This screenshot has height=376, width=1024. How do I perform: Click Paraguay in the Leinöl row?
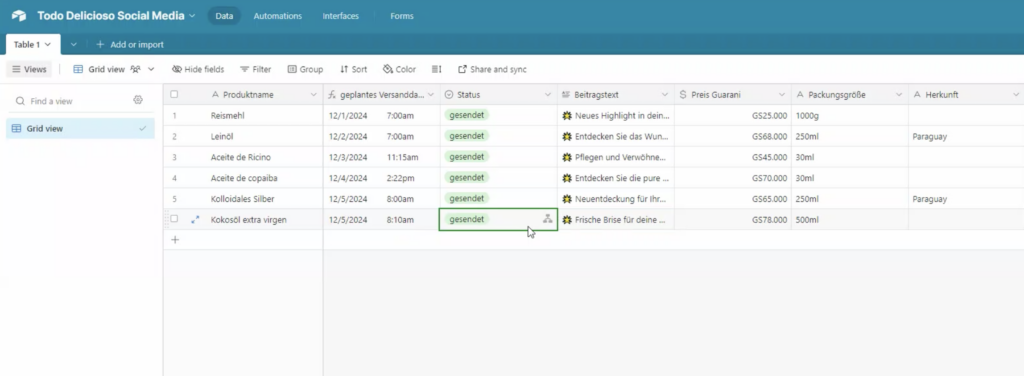(x=930, y=136)
